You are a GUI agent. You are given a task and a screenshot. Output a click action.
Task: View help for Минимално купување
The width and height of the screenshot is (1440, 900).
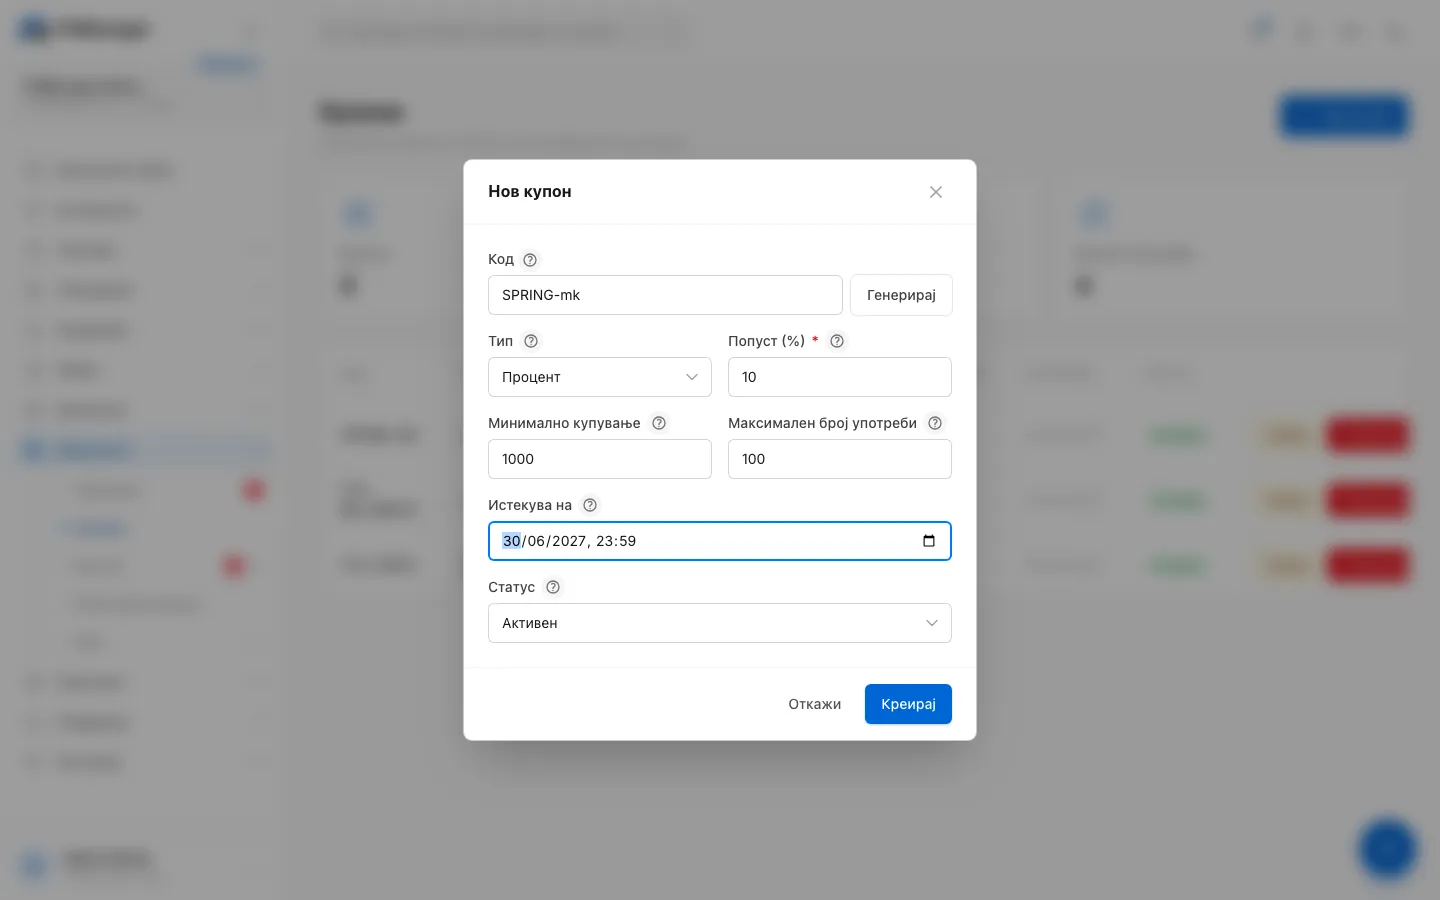tap(659, 424)
